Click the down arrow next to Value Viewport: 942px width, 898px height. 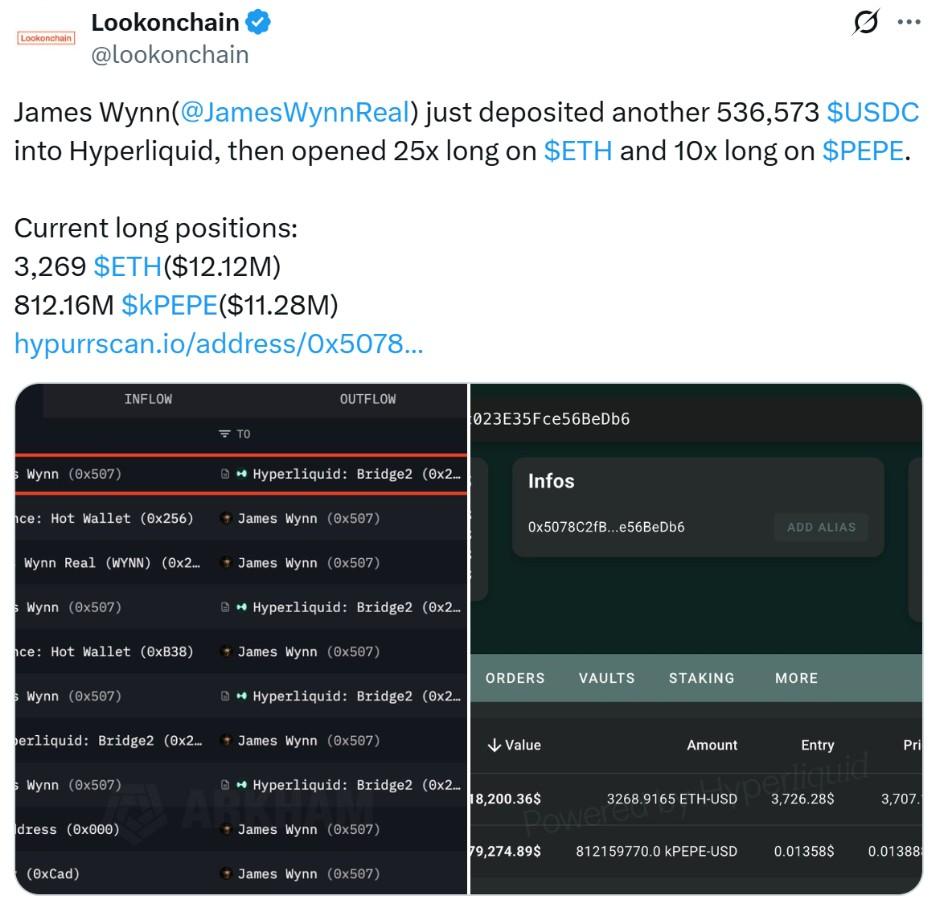click(x=494, y=745)
